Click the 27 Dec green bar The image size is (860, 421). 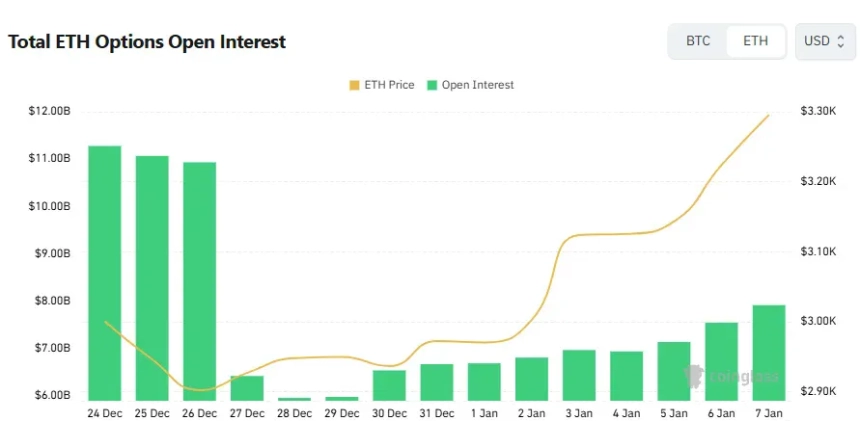coord(247,388)
